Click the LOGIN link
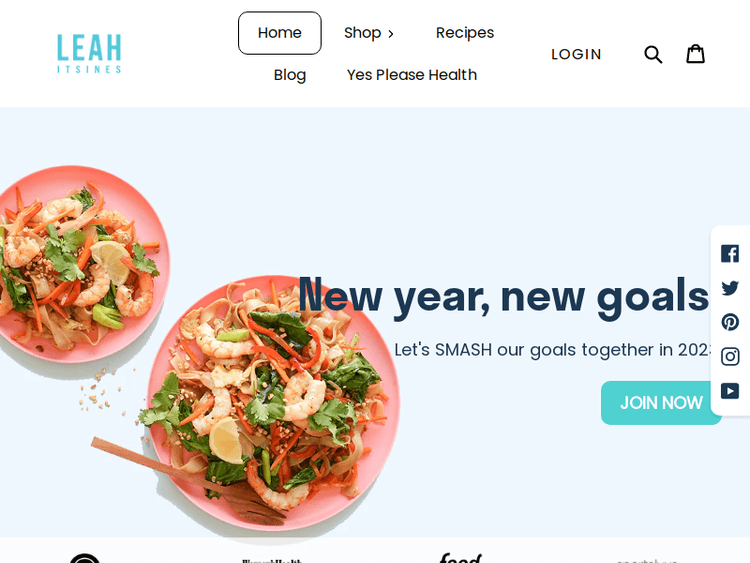The image size is (750, 563). (x=576, y=55)
